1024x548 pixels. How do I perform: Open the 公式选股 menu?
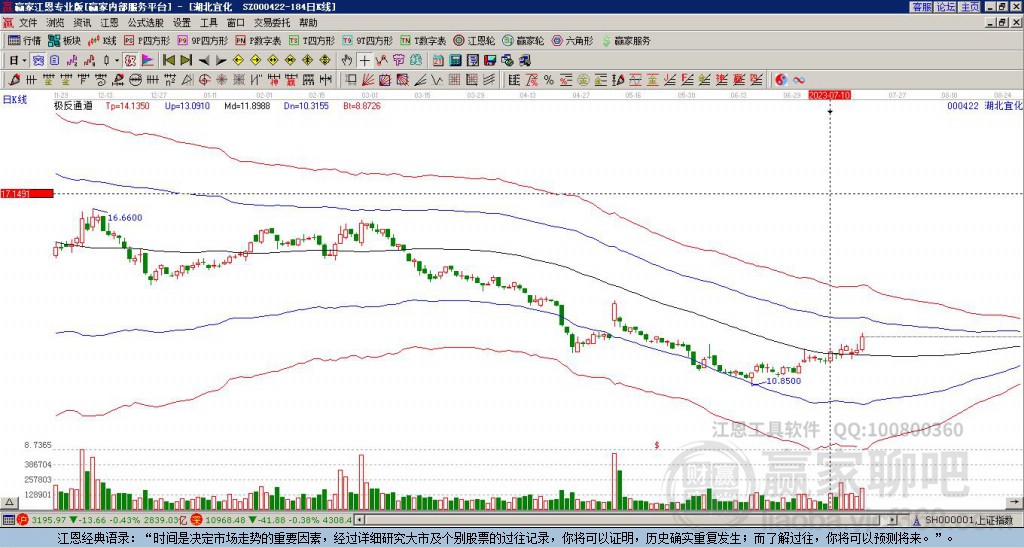click(146, 23)
